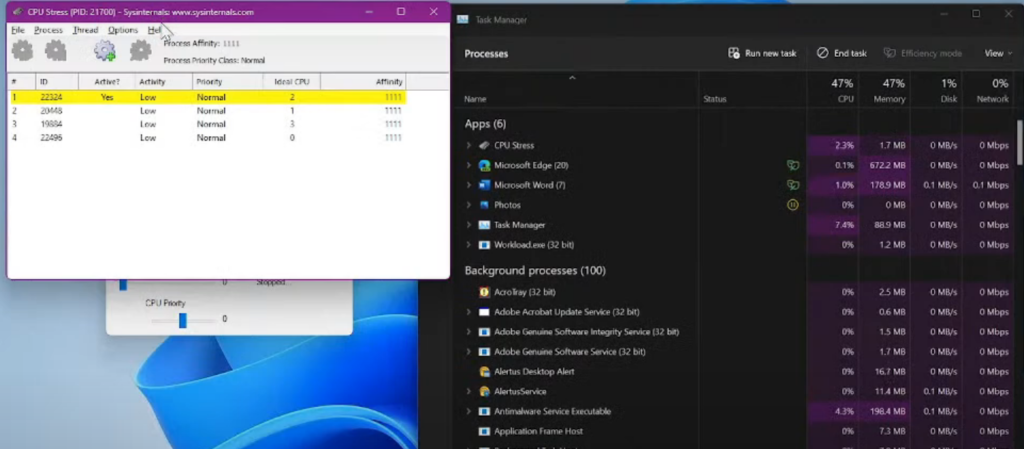Screen dimensions: 1024x449
Task: Expand Adobe Acrobat Update Service group
Action: pyautogui.click(x=468, y=312)
